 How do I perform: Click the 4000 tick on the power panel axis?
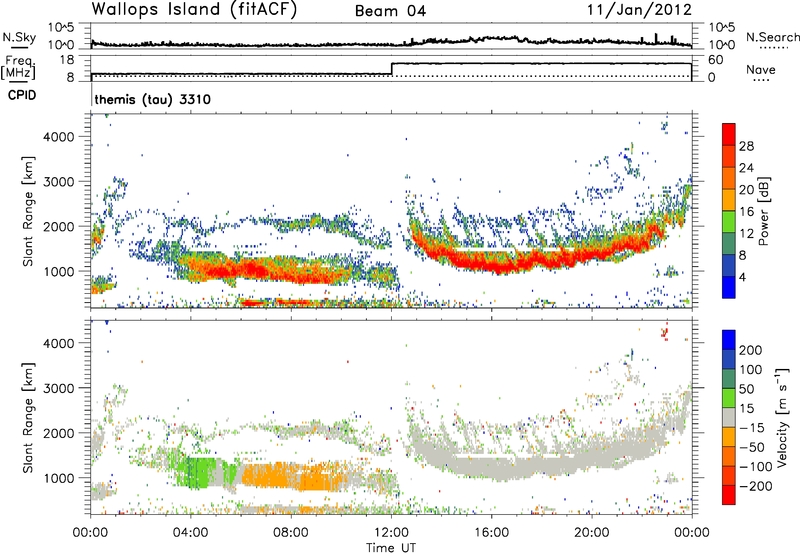[x=59, y=137]
